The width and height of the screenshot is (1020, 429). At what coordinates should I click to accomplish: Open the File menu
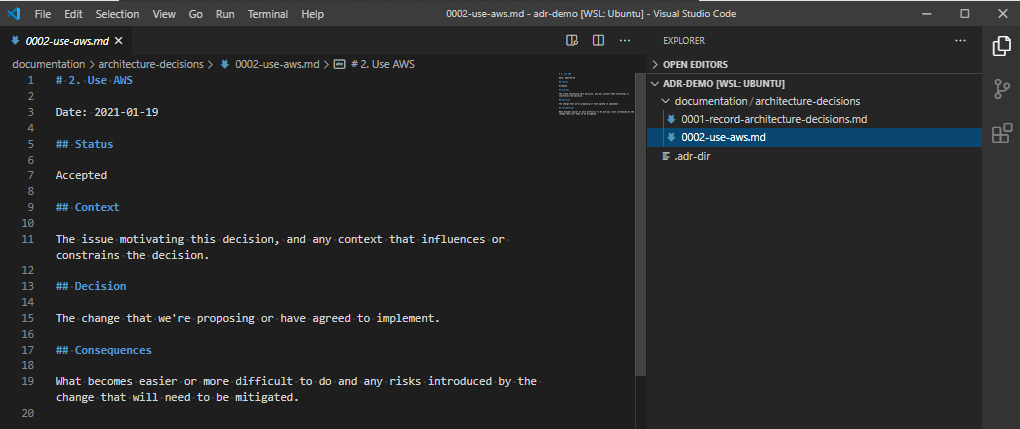[42, 14]
